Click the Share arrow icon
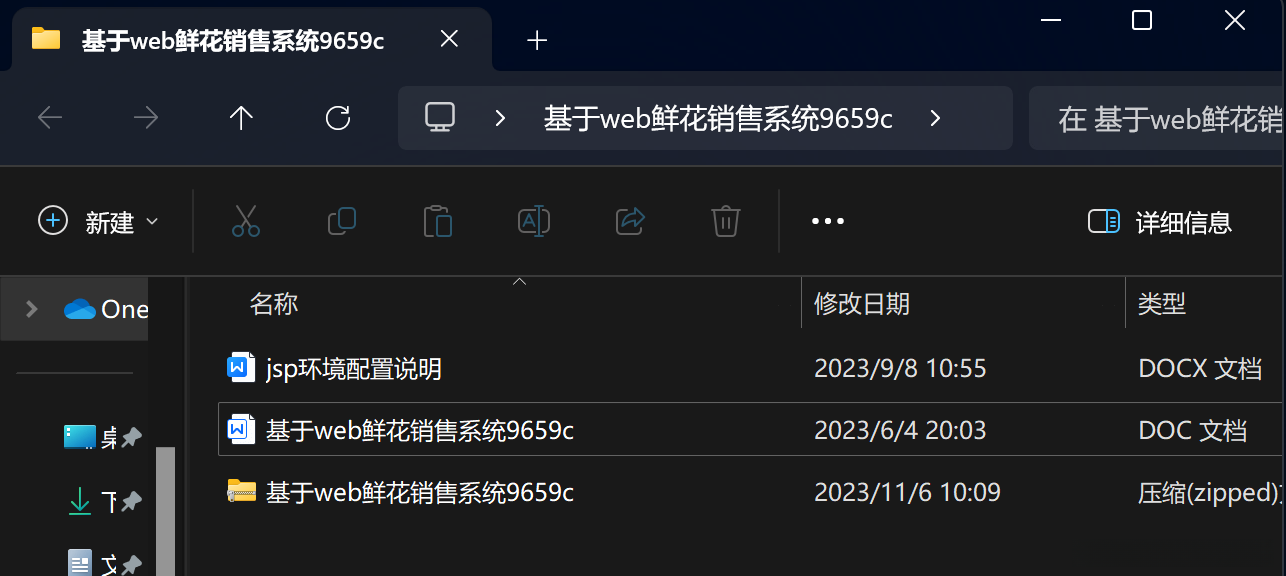This screenshot has height=576, width=1286. [630, 221]
